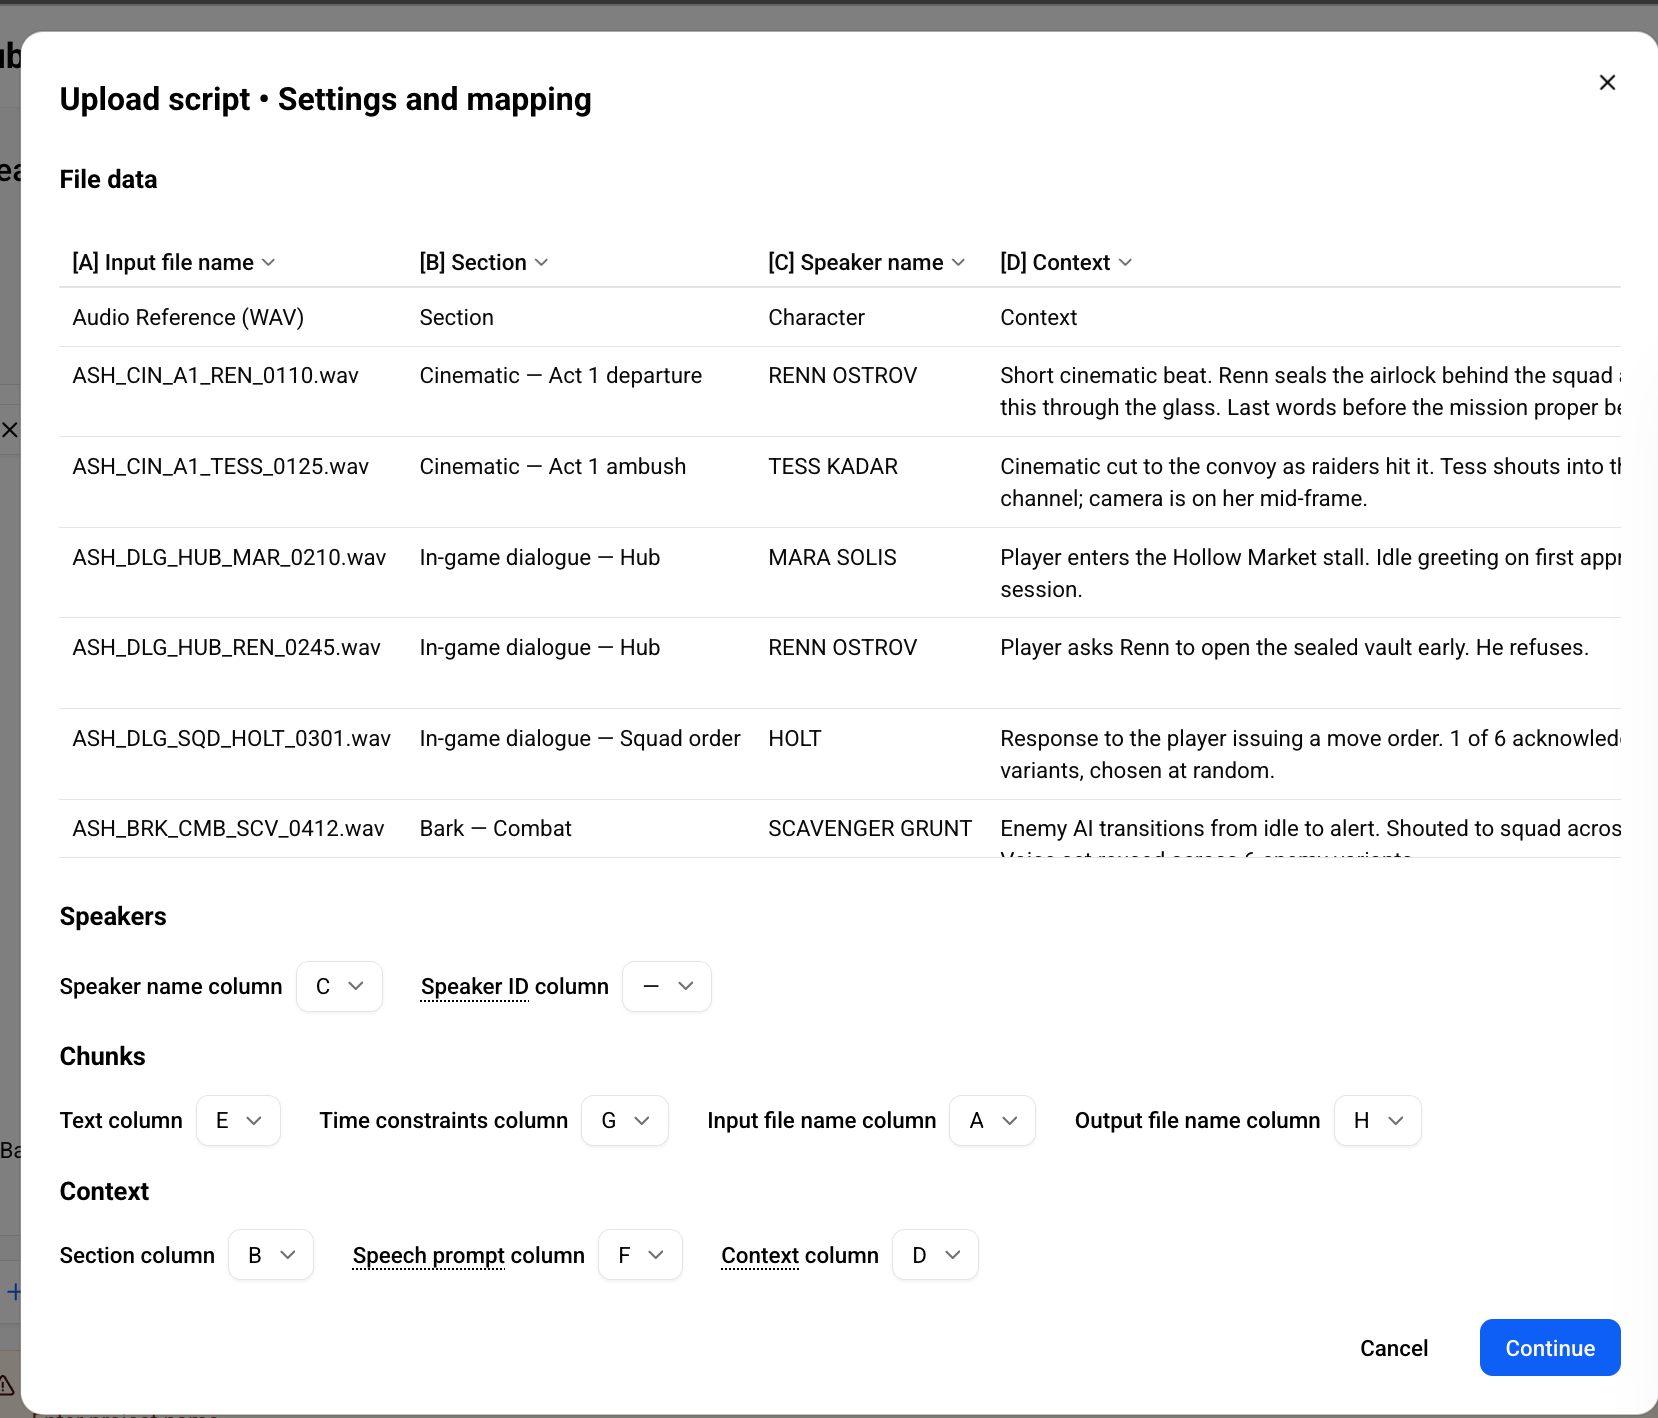Click the In-game dialogue — Squad order cell

[x=579, y=738]
